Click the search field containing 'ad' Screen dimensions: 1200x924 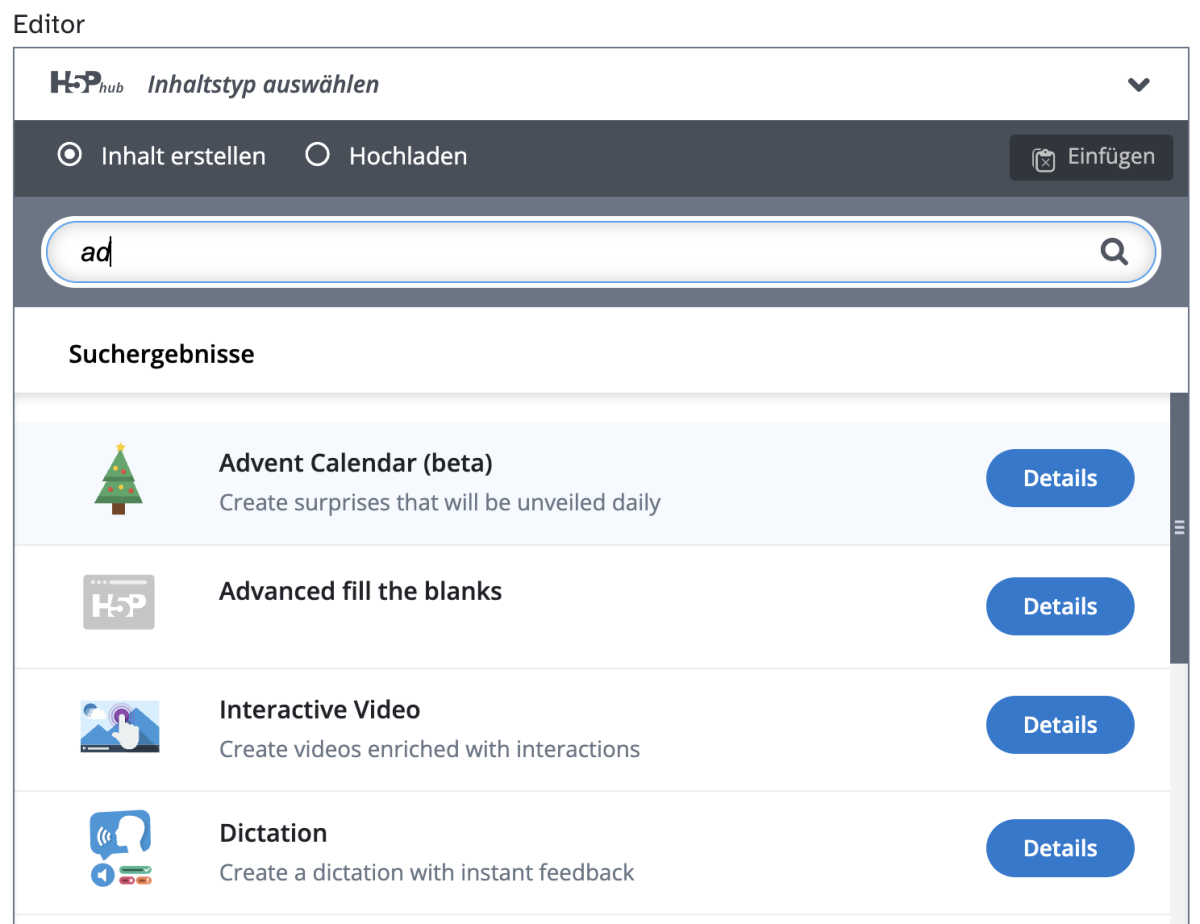tap(580, 252)
